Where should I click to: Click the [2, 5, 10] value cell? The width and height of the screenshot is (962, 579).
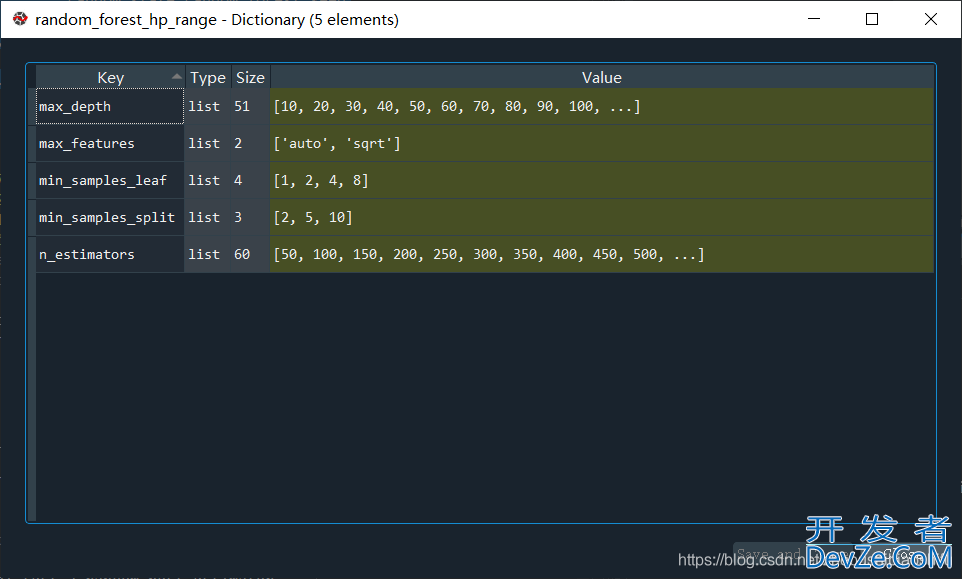coord(602,217)
